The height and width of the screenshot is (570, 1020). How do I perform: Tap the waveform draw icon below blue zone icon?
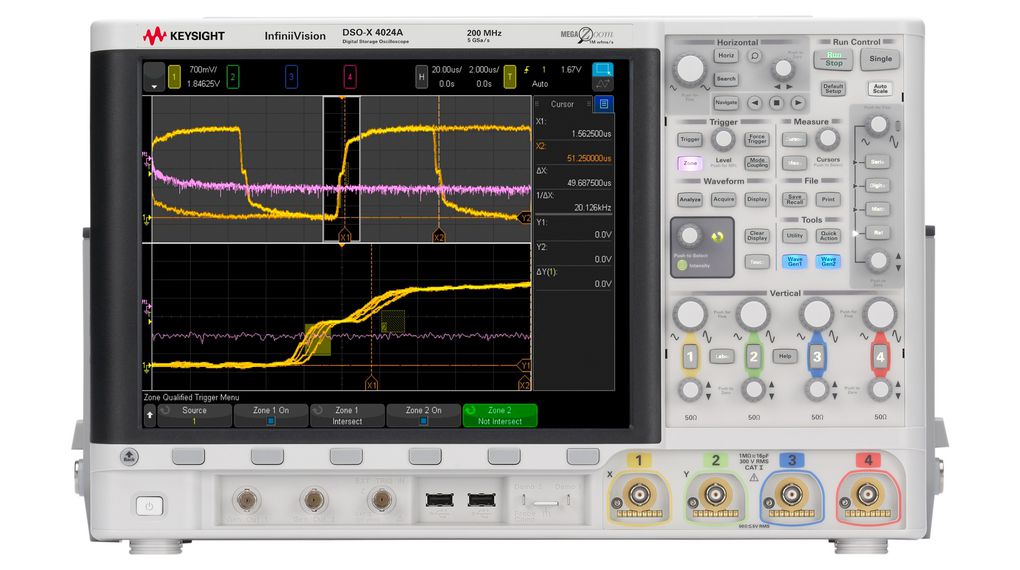pos(602,85)
